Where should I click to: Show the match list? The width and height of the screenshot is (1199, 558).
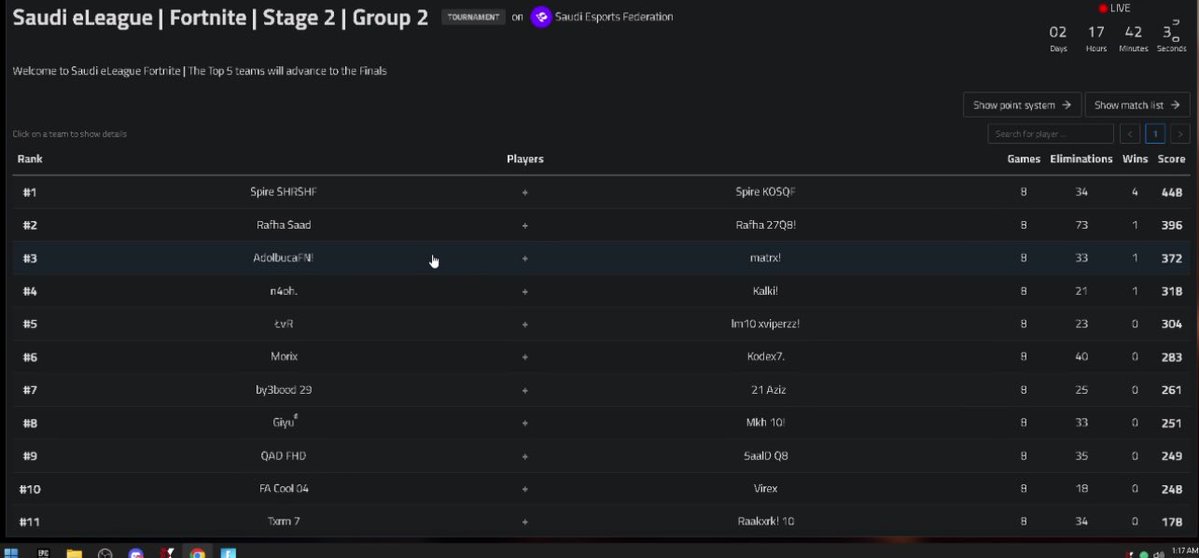[1137, 105]
